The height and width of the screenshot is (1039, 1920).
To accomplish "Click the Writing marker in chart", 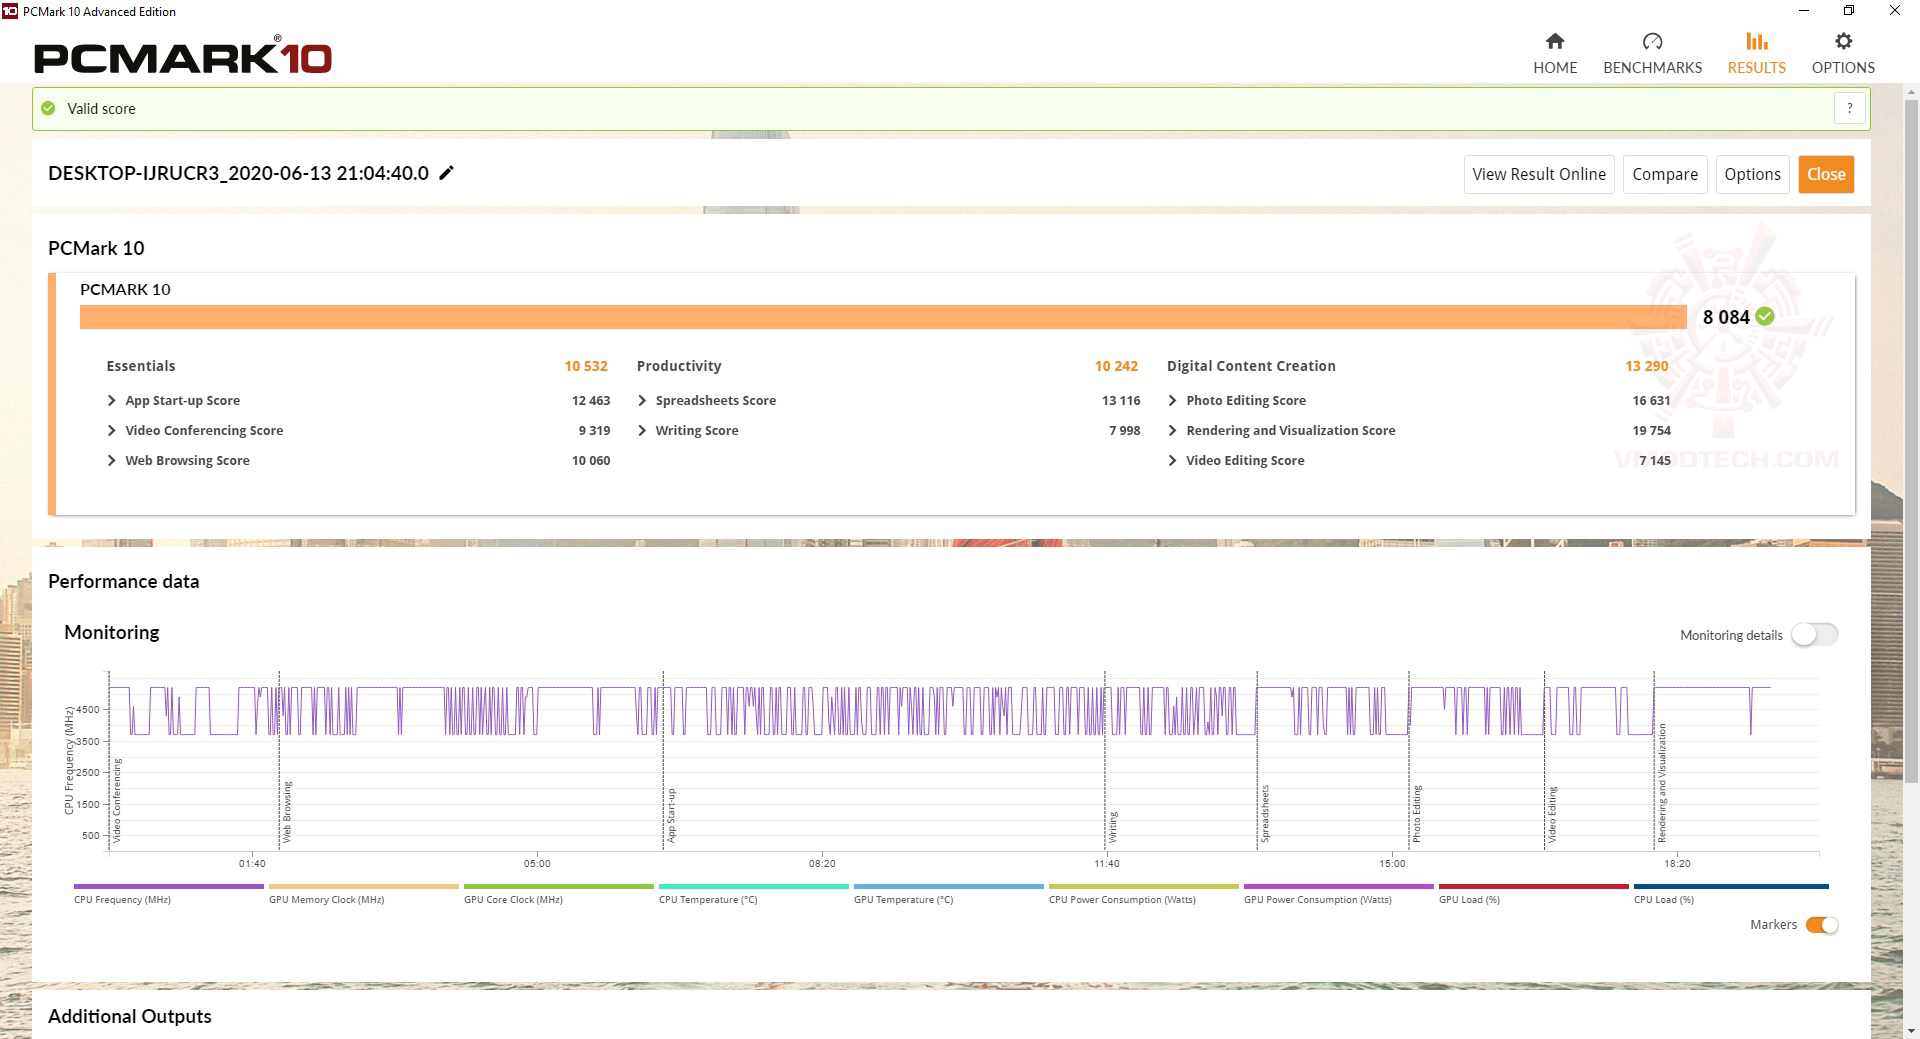I will (x=1113, y=827).
